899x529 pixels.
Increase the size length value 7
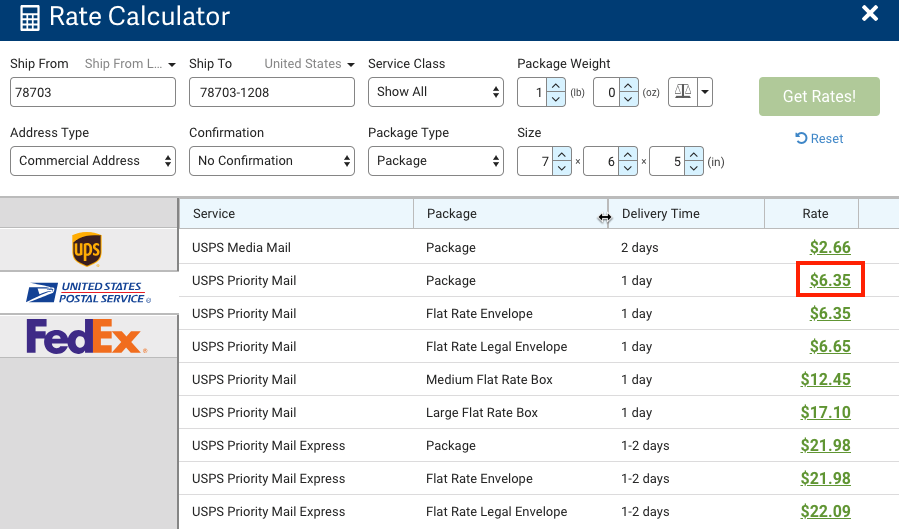tap(562, 155)
